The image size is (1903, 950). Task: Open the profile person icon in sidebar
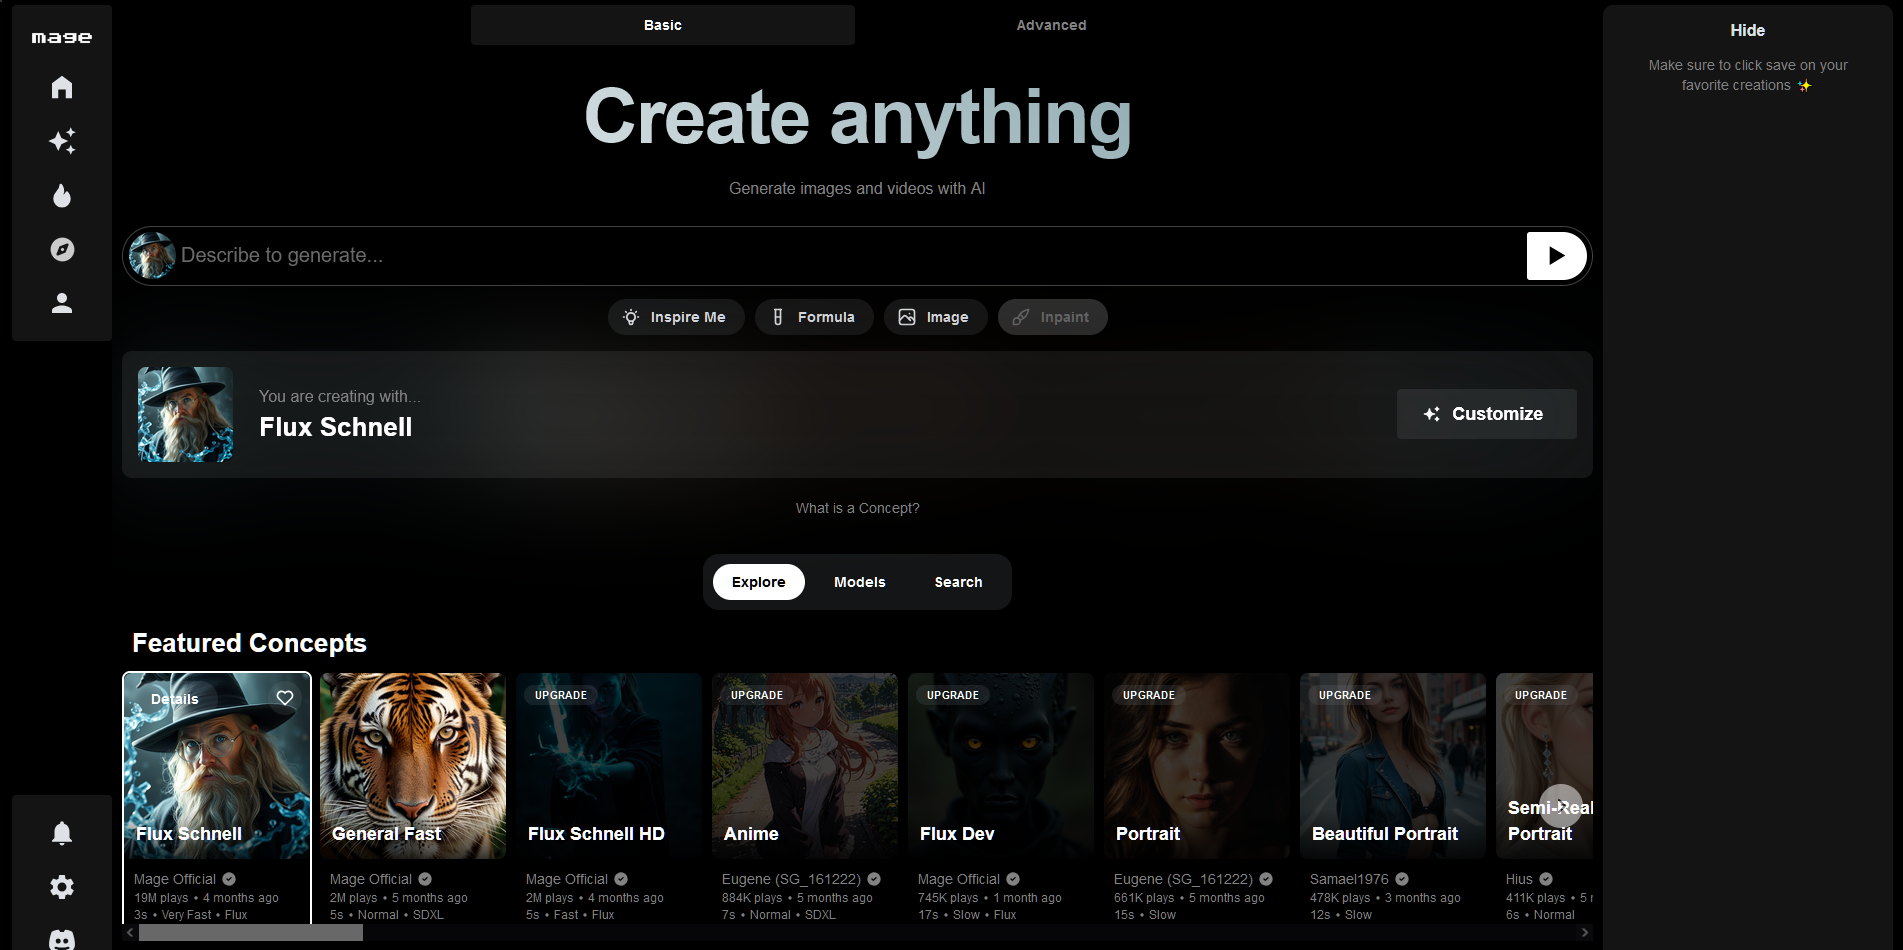tap(62, 303)
